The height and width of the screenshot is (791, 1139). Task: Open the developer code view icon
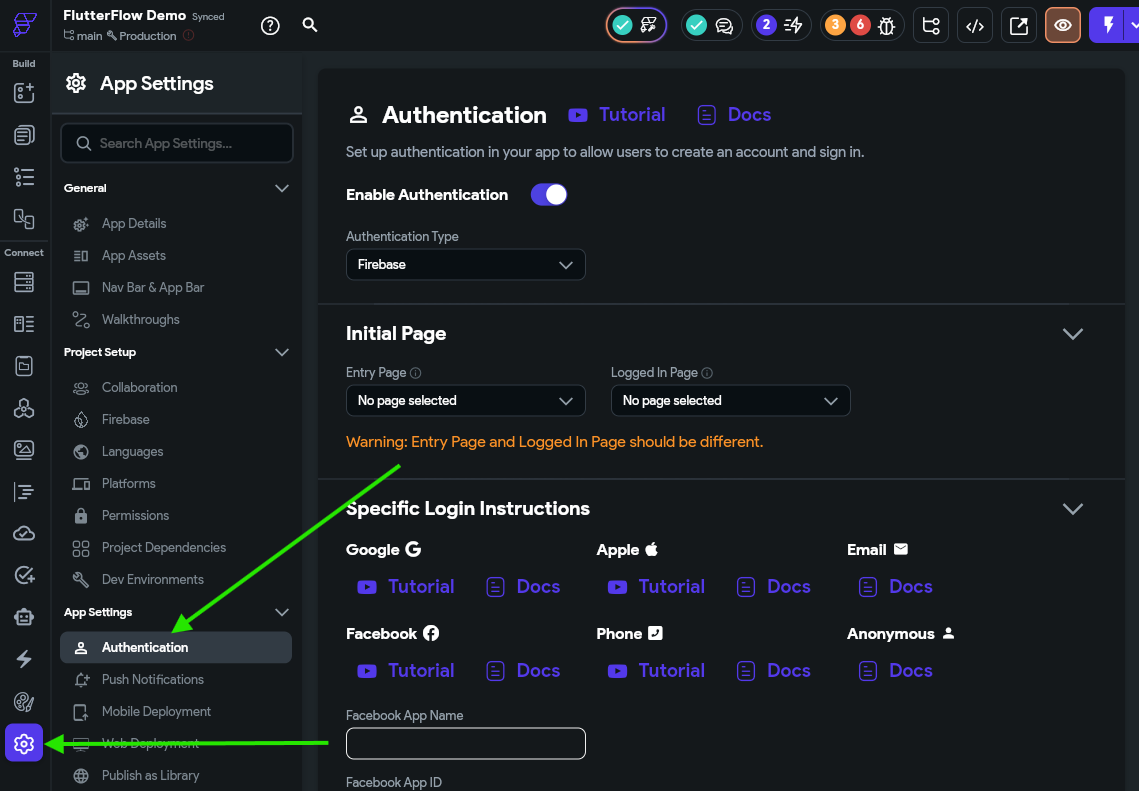[x=975, y=25]
